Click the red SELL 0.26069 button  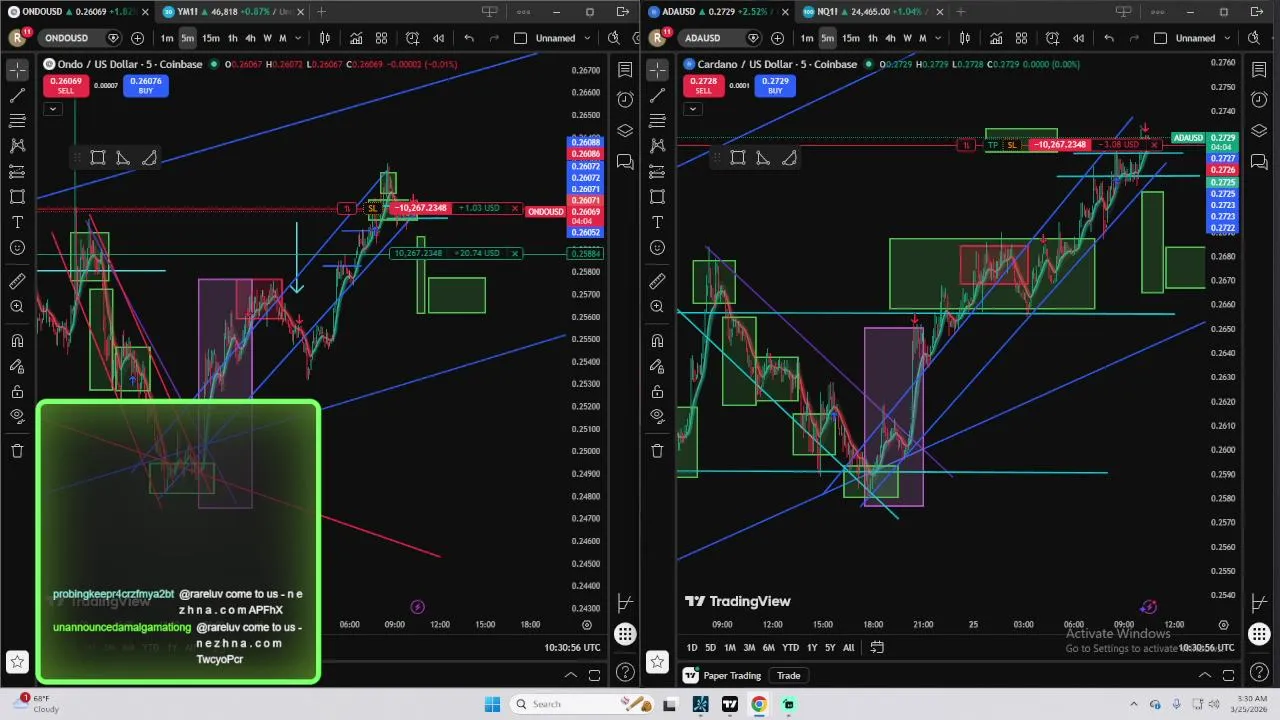pyautogui.click(x=65, y=86)
